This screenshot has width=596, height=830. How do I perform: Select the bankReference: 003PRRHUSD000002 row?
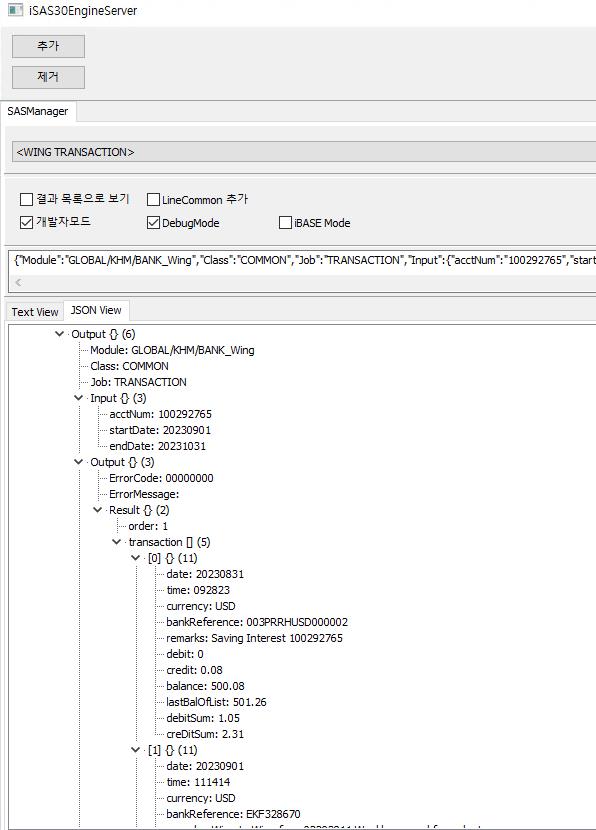(257, 622)
